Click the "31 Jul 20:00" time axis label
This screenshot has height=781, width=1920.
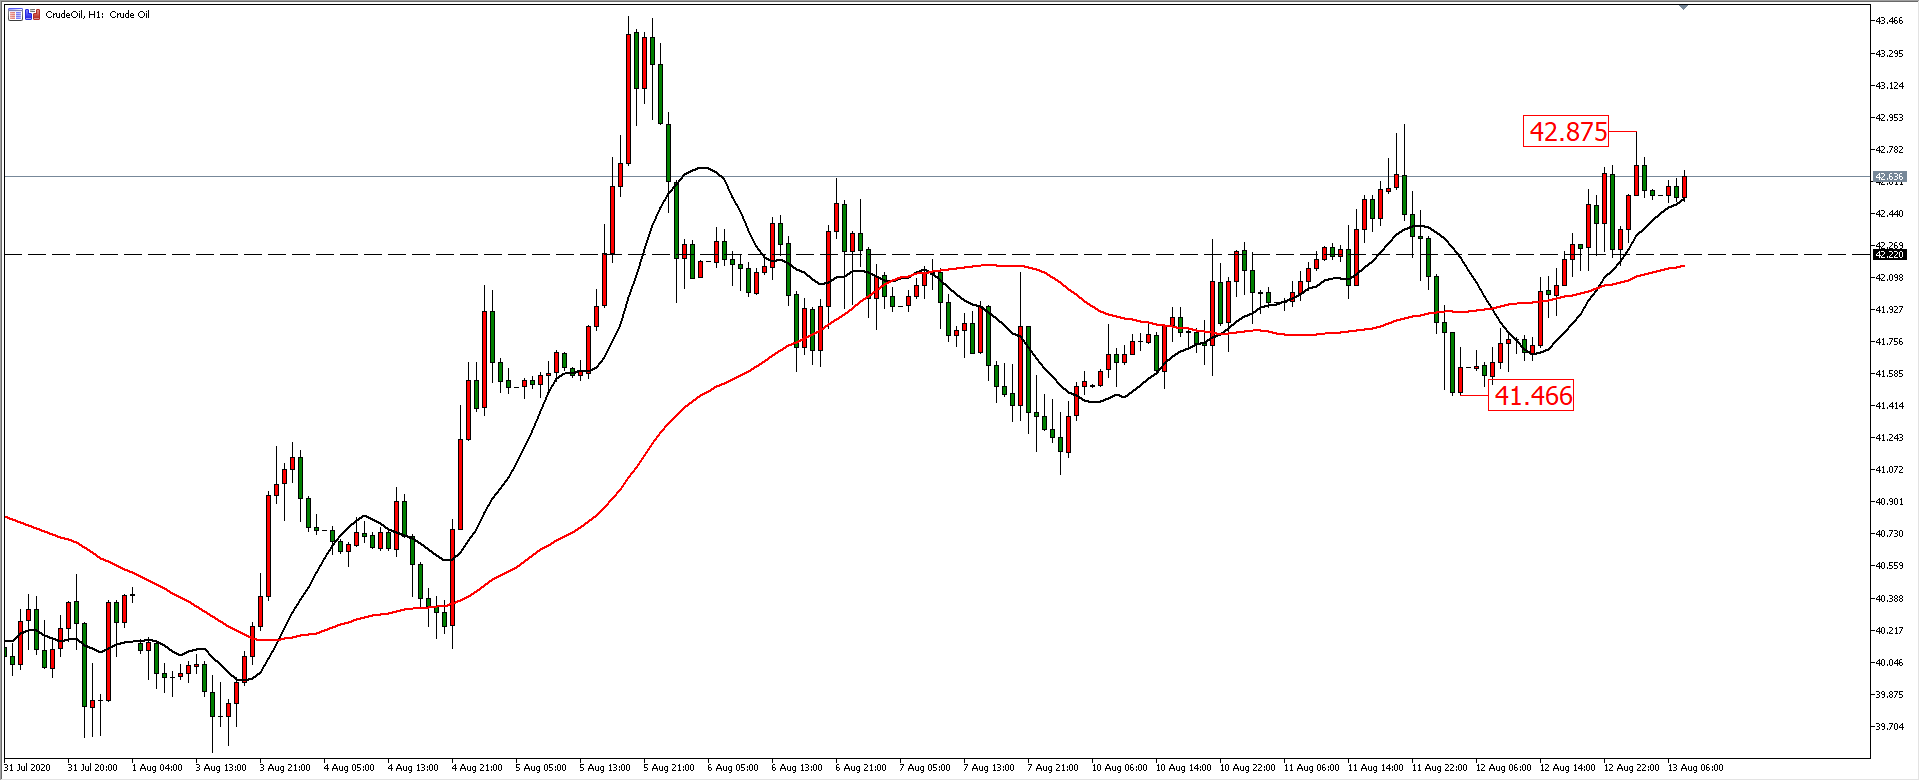(x=92, y=768)
